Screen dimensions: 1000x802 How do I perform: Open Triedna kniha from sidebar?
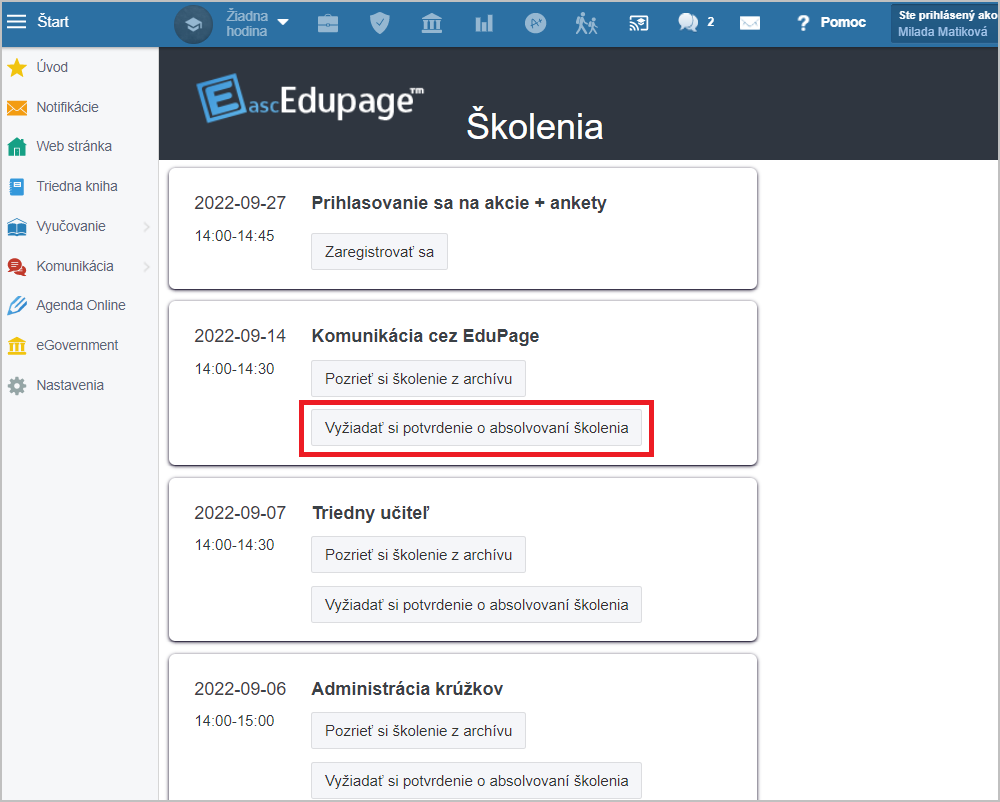(77, 186)
